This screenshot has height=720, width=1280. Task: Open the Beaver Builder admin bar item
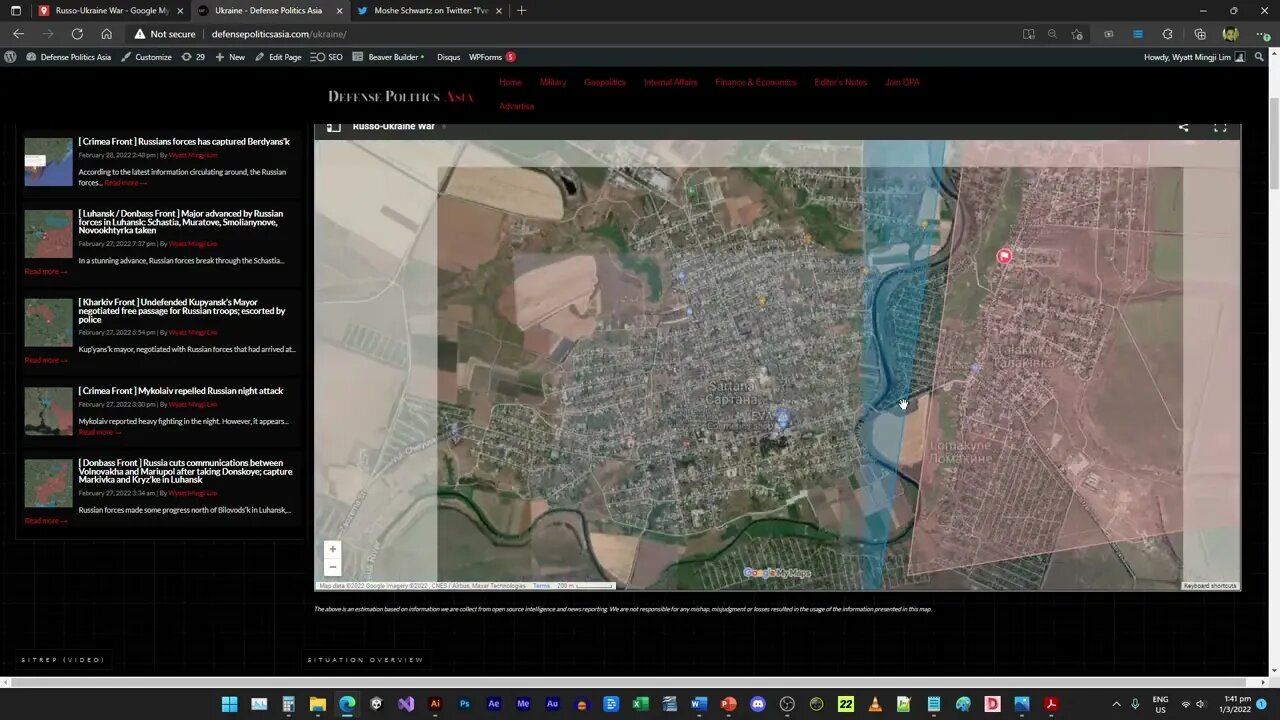click(389, 57)
